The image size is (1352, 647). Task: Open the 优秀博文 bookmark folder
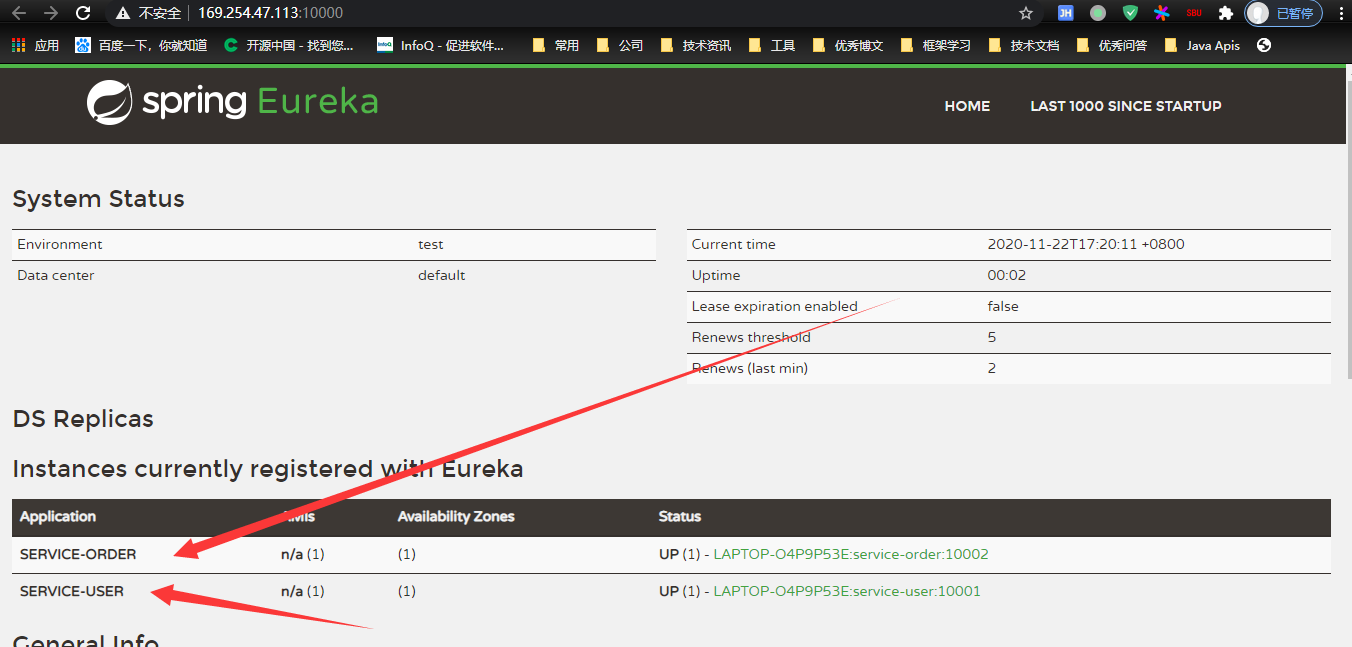click(847, 45)
